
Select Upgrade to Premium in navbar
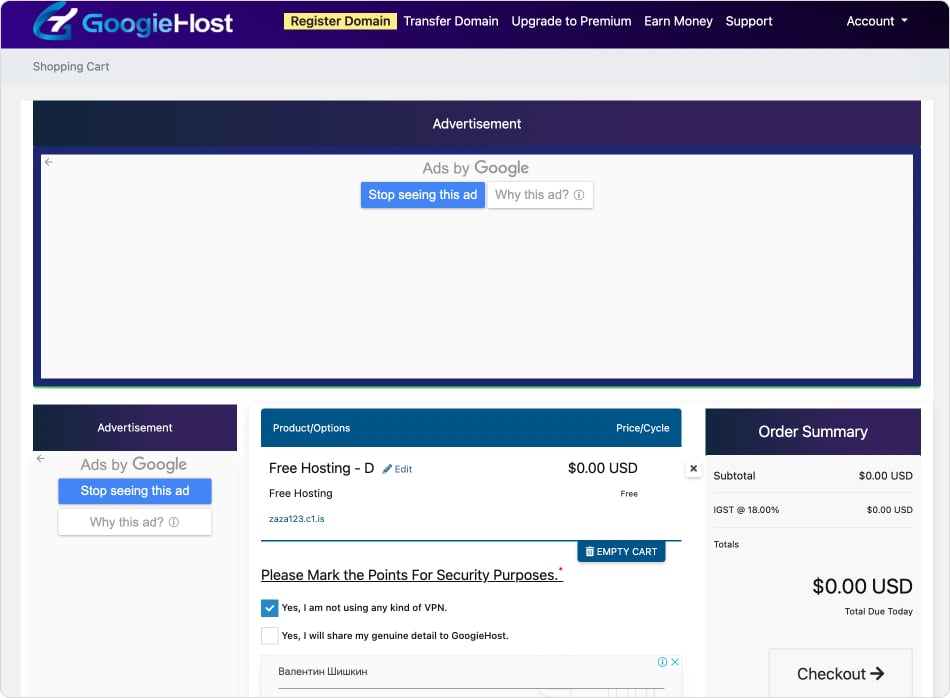tap(571, 21)
